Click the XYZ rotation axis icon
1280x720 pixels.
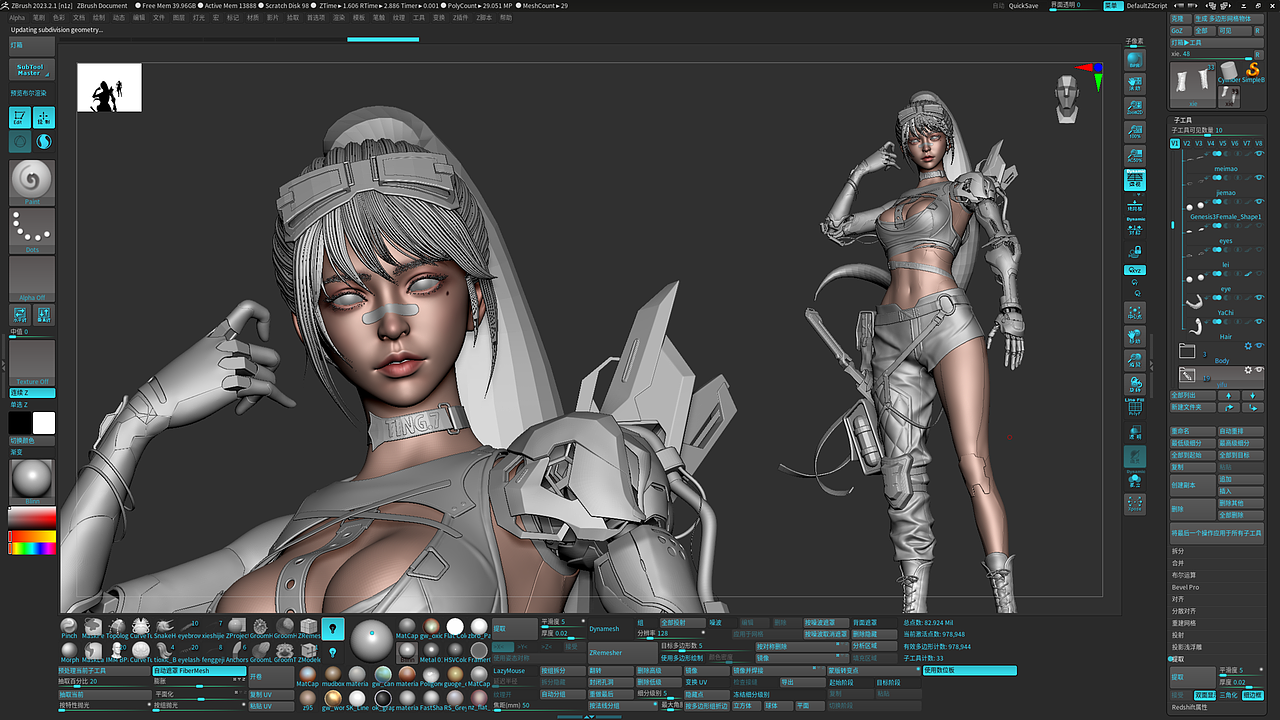tap(1135, 270)
